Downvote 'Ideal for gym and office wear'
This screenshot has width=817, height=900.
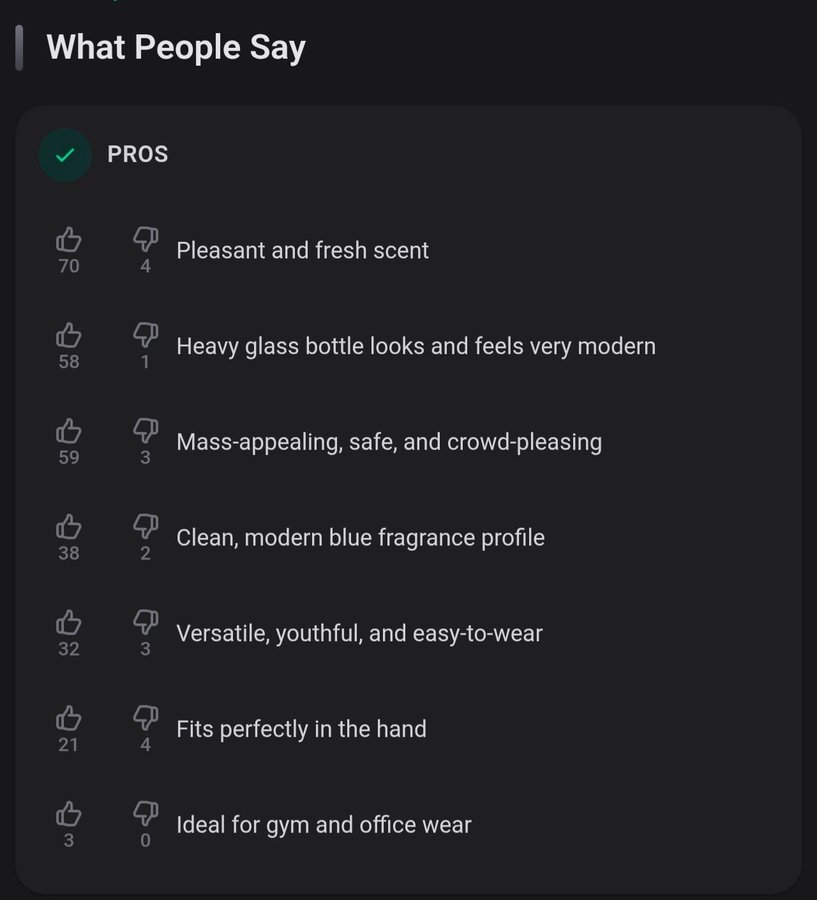[146, 814]
